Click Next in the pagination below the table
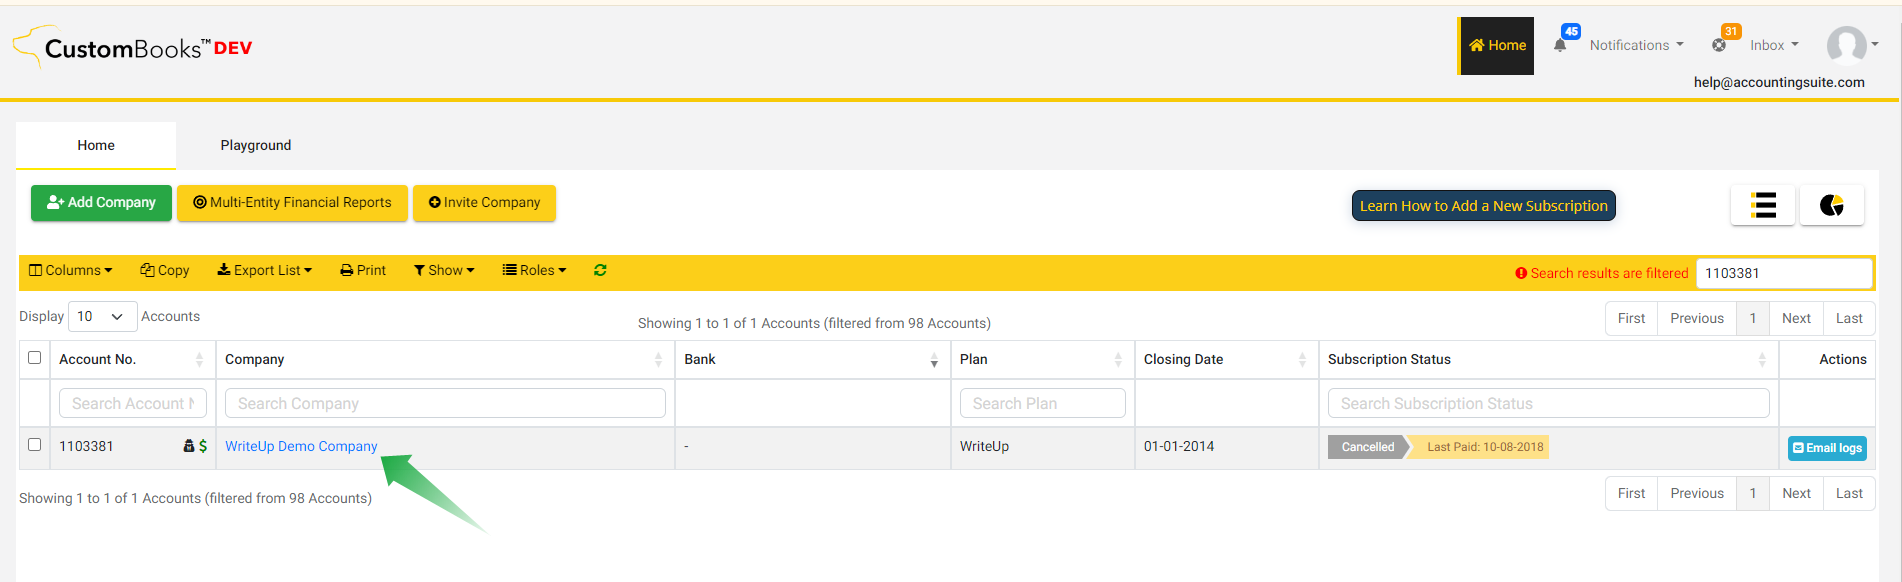1902x582 pixels. coord(1796,494)
